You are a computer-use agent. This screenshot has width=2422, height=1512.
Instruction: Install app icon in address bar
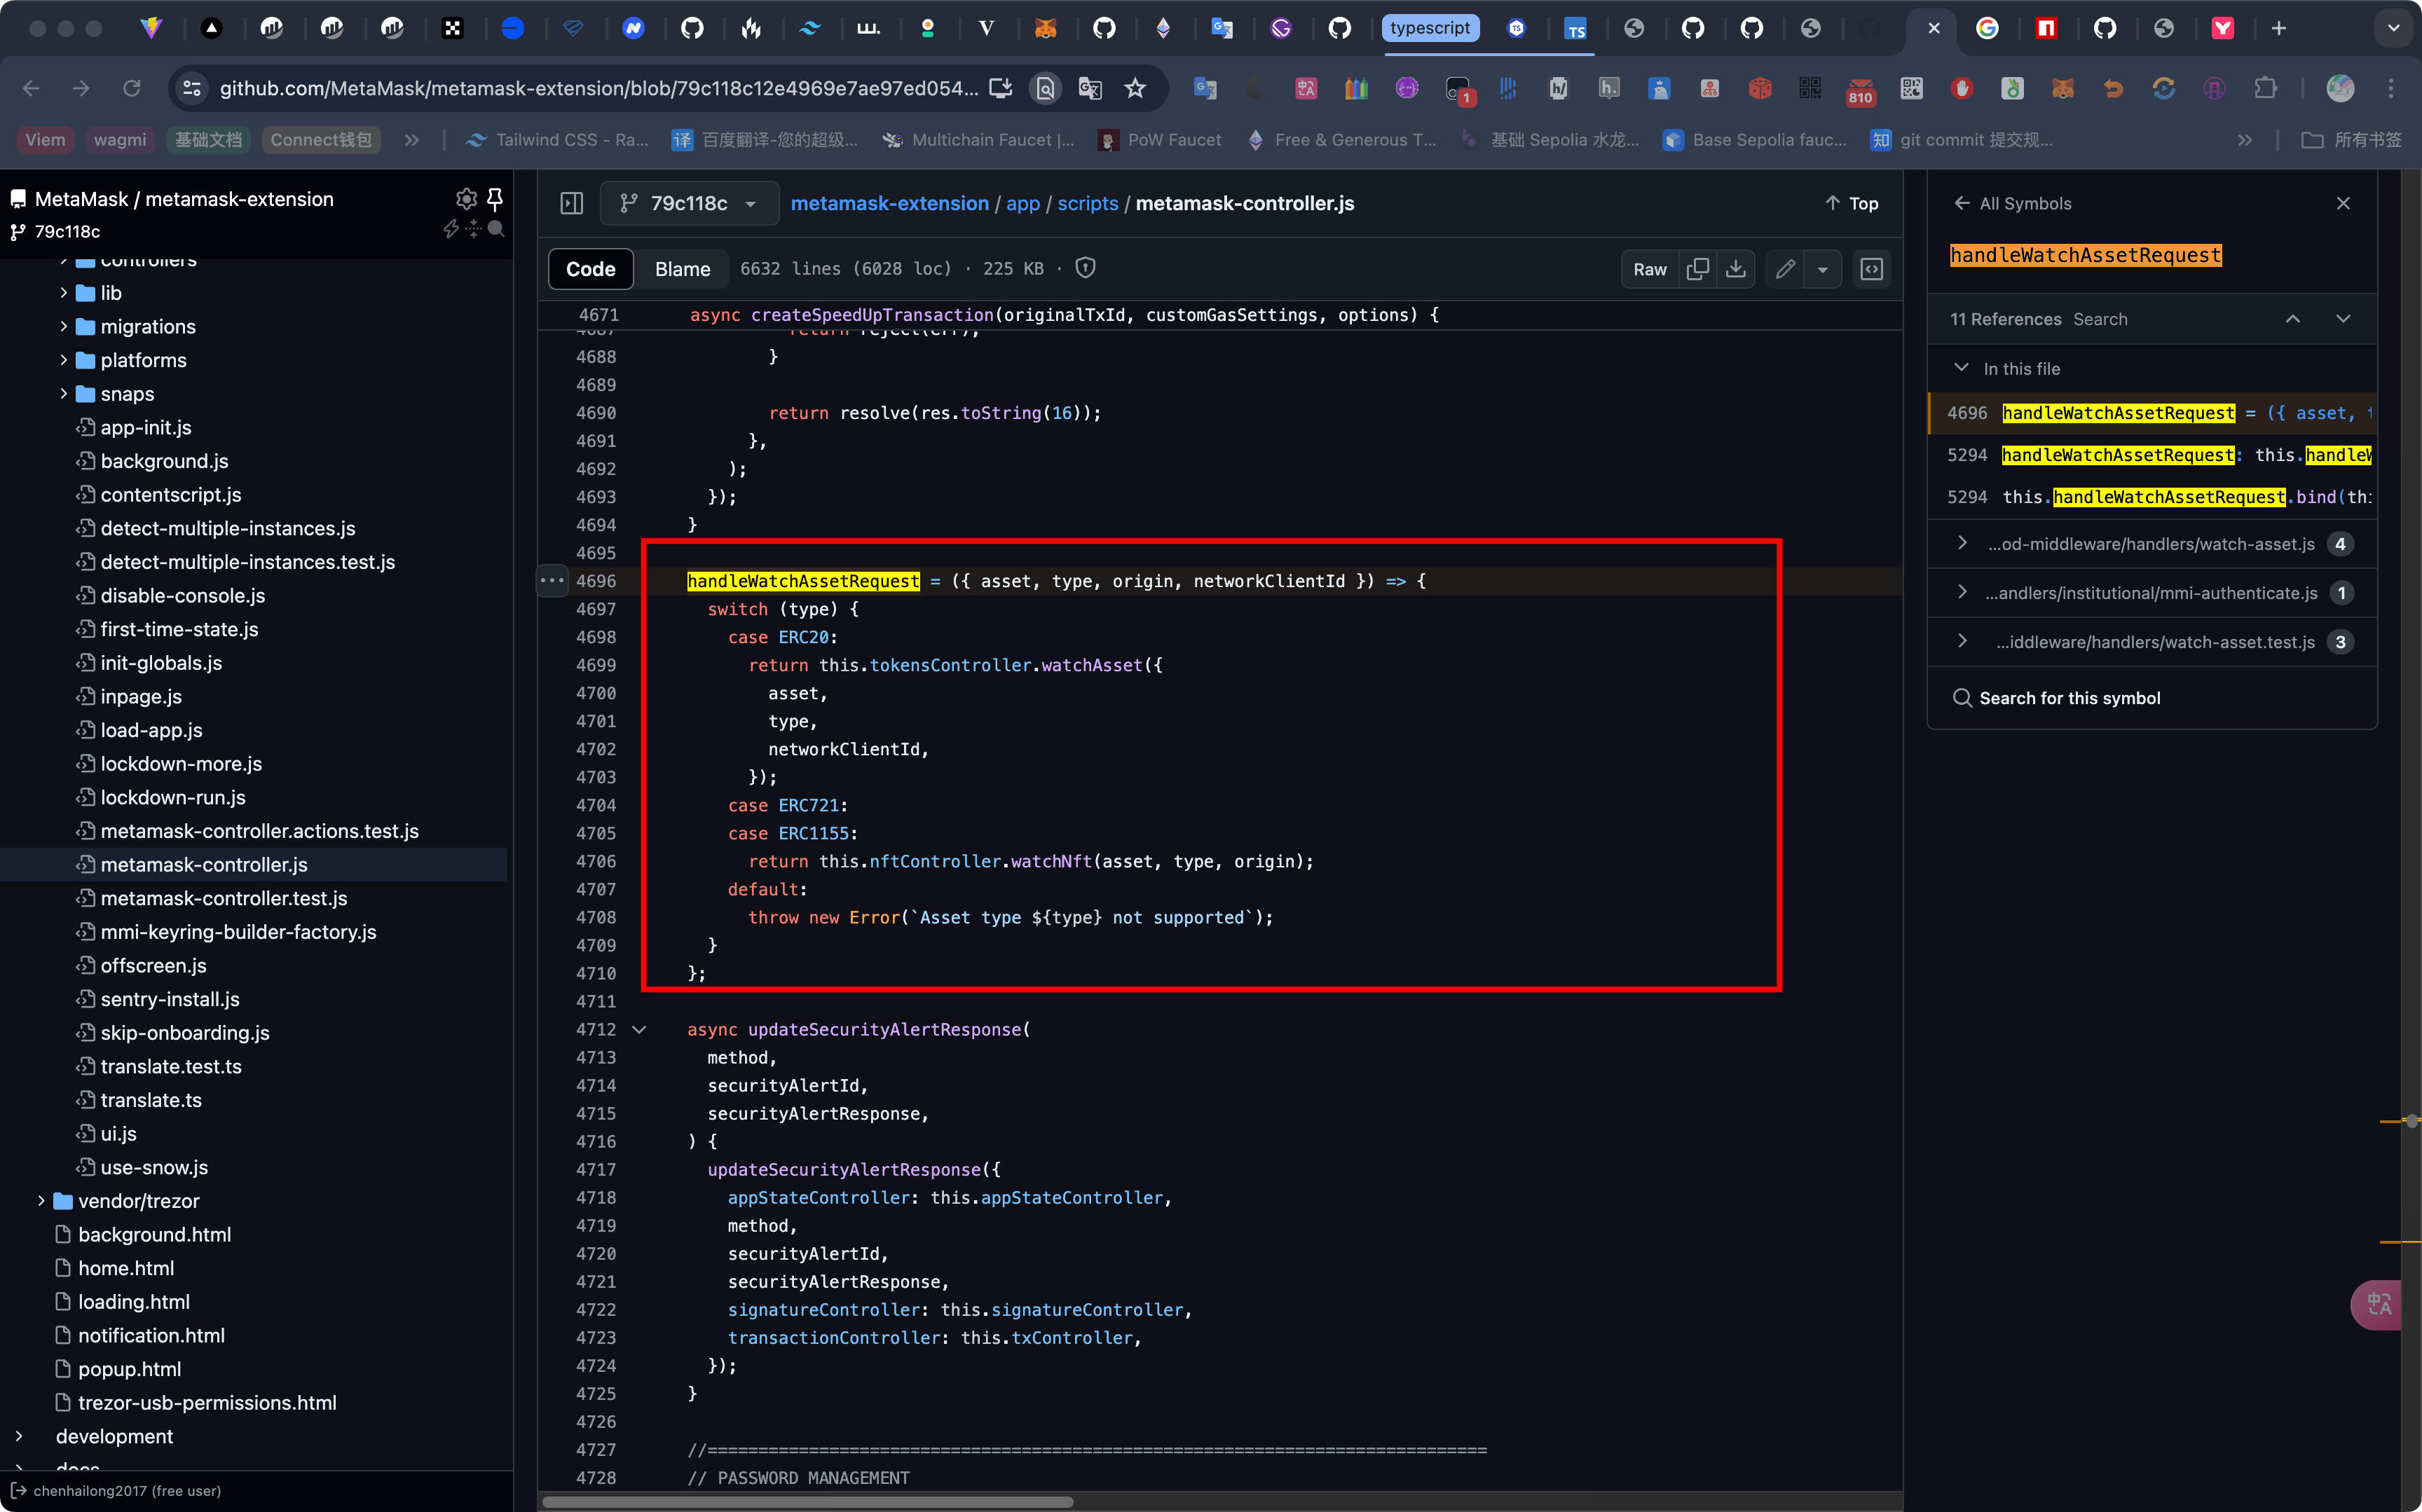coord(1000,88)
